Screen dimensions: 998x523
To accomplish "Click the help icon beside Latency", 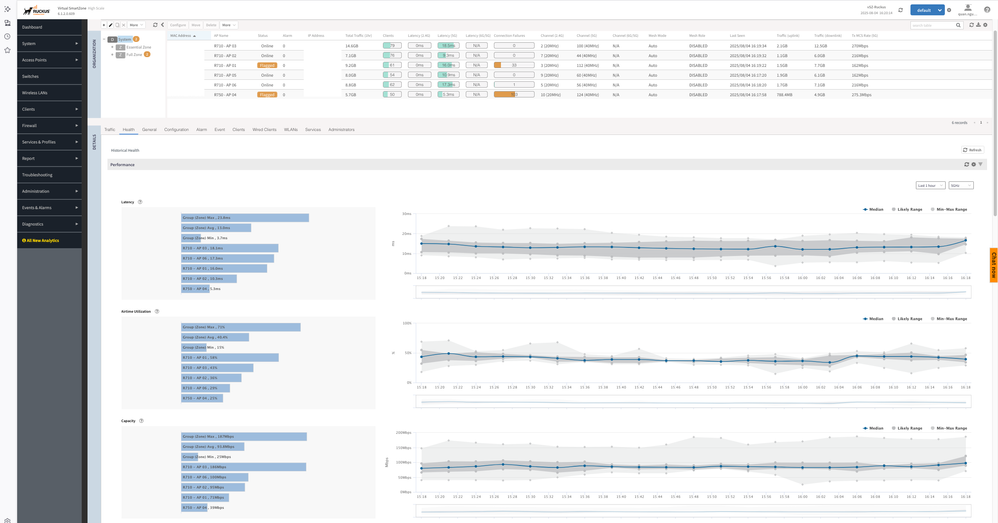I will 140,202.
